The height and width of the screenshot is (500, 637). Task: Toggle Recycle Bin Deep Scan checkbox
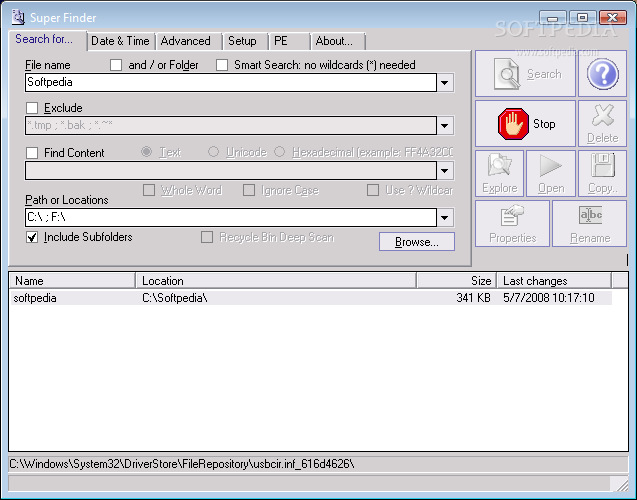(207, 237)
